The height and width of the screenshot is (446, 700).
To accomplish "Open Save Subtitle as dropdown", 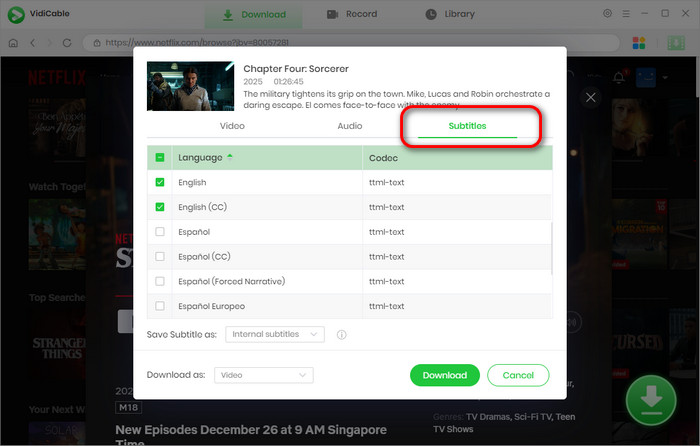I will pos(275,334).
